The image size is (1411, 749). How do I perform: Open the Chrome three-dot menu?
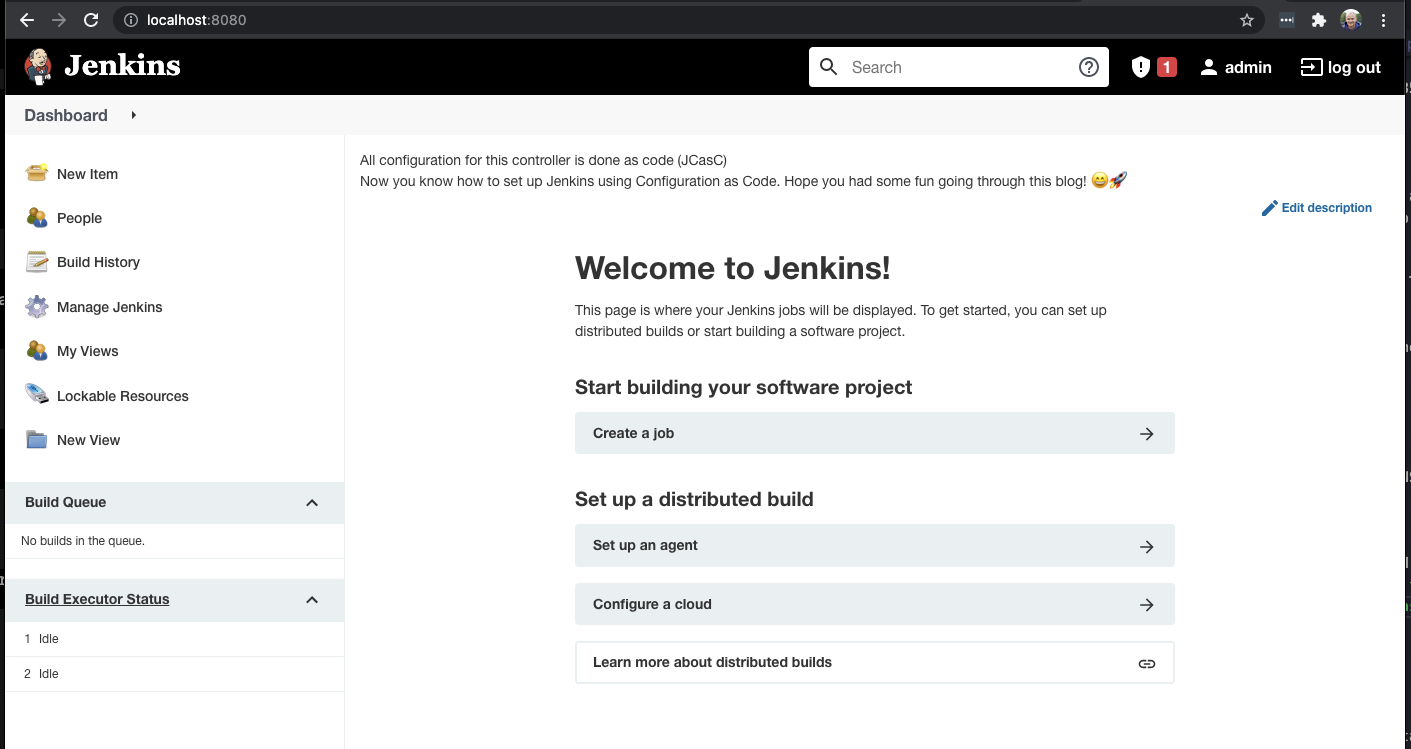click(x=1385, y=19)
